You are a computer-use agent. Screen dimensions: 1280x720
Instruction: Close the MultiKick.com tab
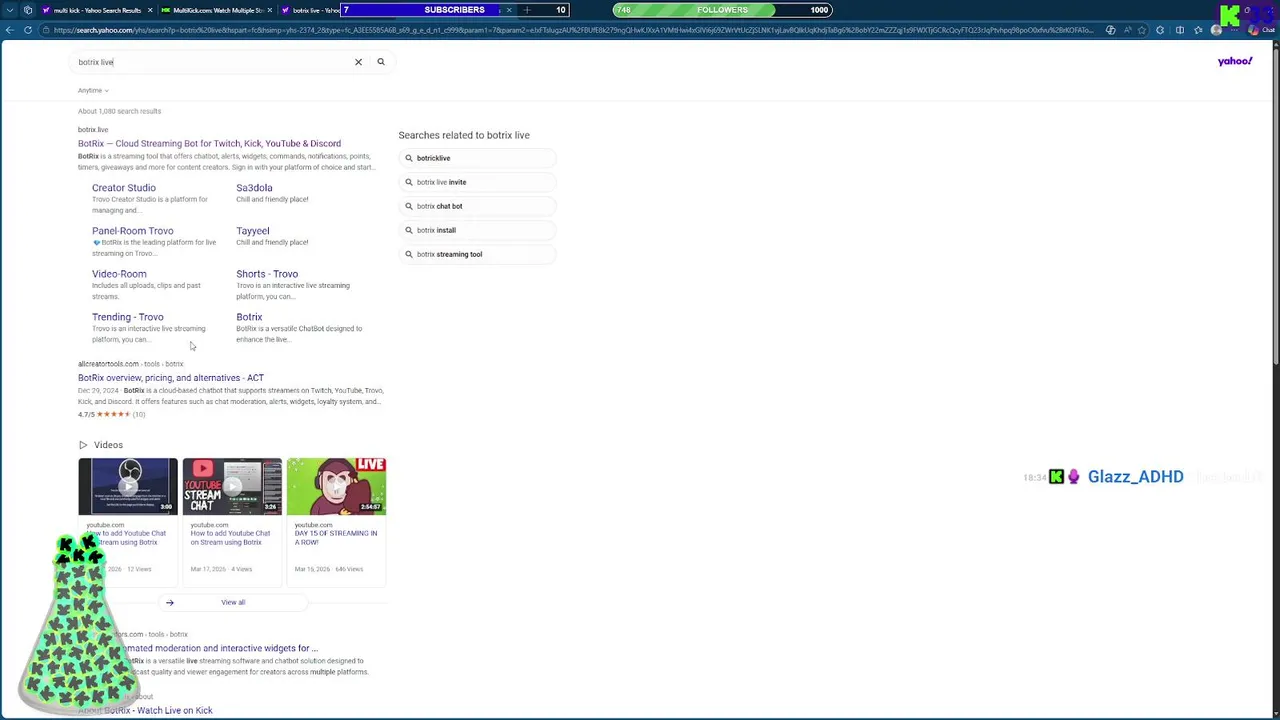click(x=270, y=10)
